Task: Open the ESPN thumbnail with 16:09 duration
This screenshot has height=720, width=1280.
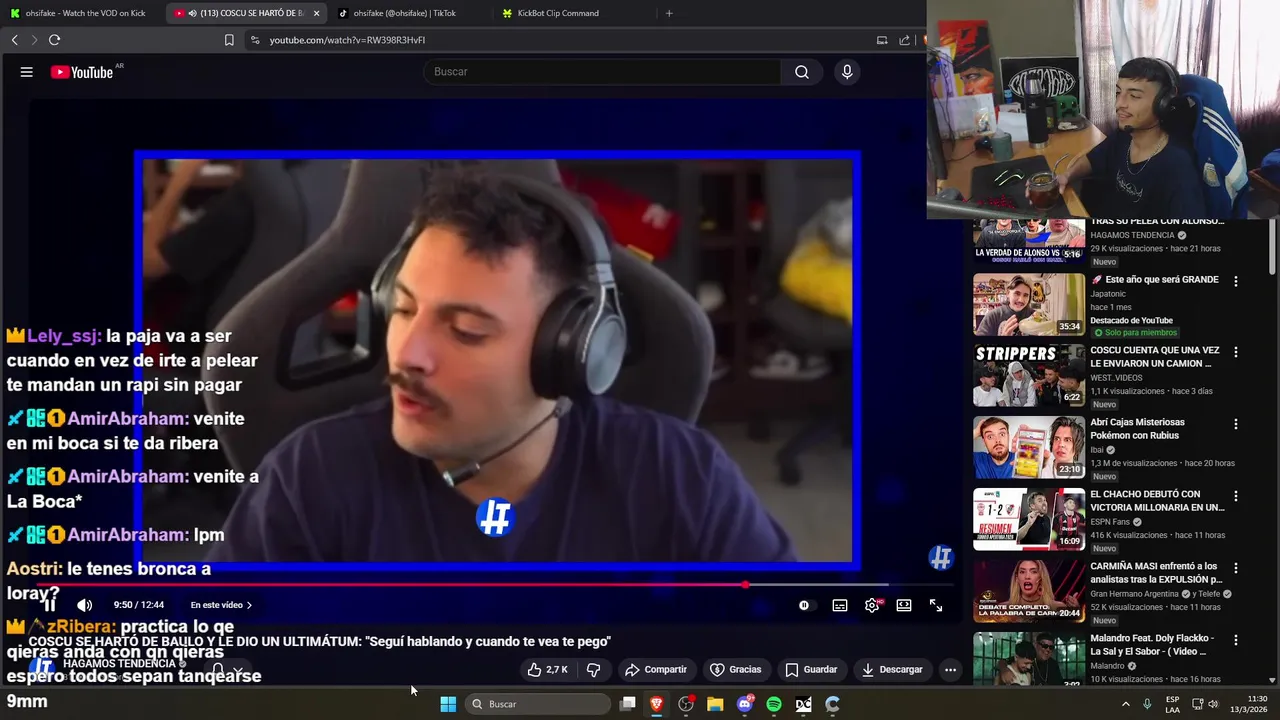Action: coord(1029,519)
